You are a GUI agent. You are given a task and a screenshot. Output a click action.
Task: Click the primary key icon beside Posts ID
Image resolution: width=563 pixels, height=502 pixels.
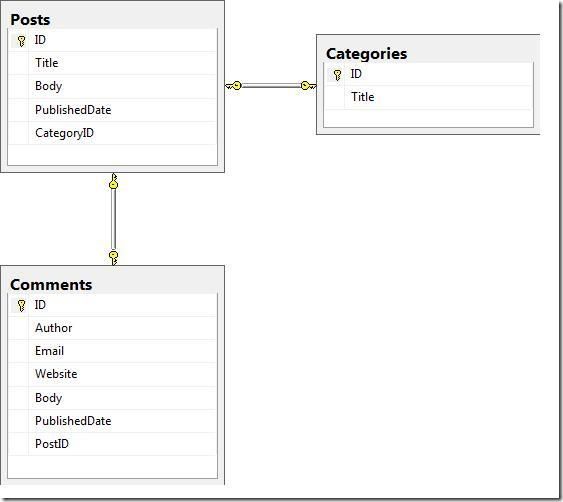point(22,41)
